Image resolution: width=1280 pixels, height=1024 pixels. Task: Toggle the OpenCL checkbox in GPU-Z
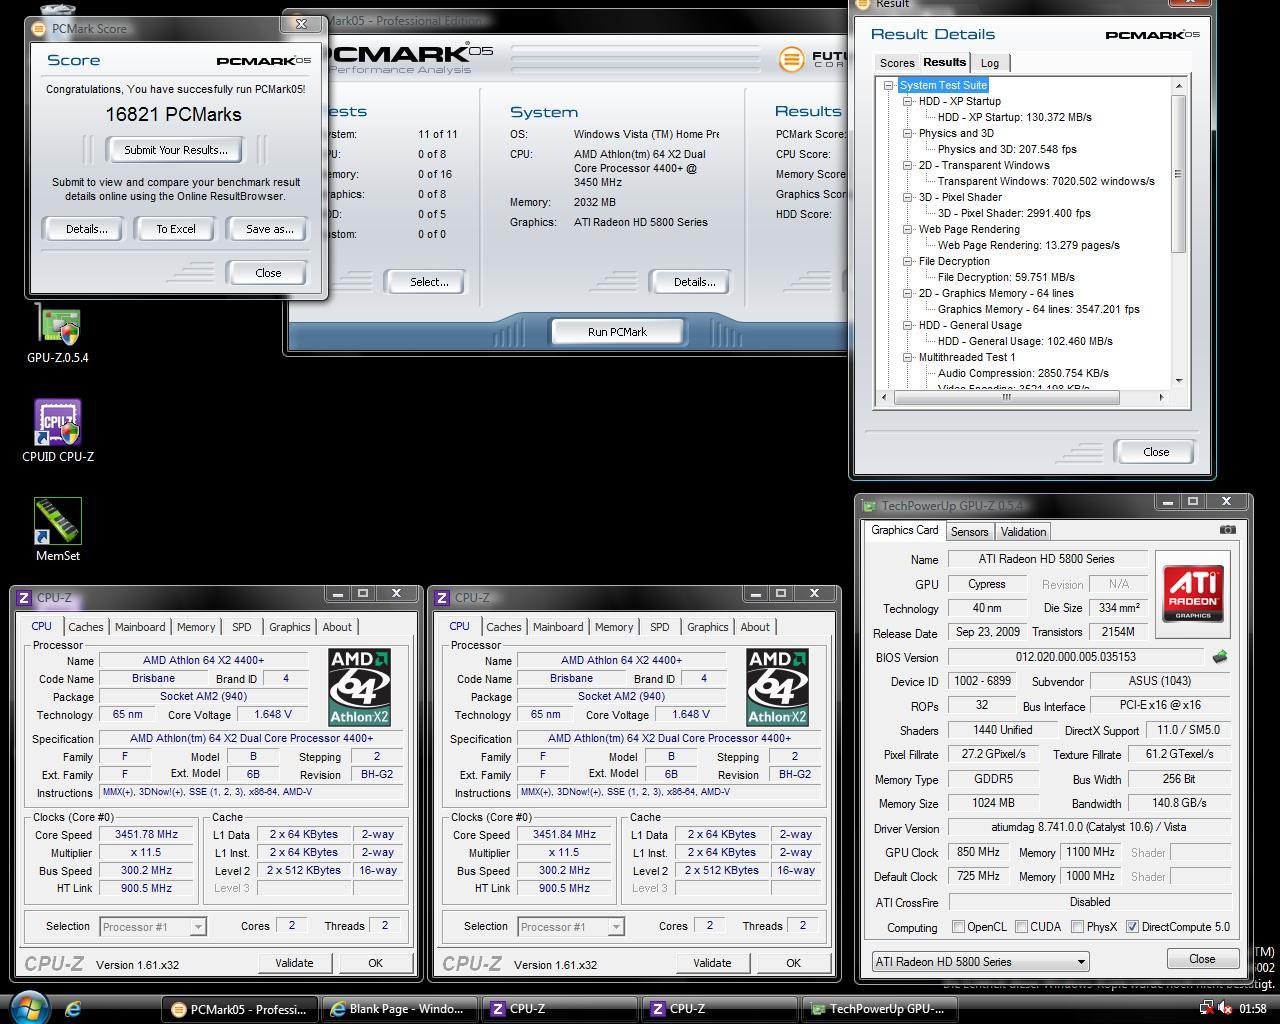pos(959,927)
